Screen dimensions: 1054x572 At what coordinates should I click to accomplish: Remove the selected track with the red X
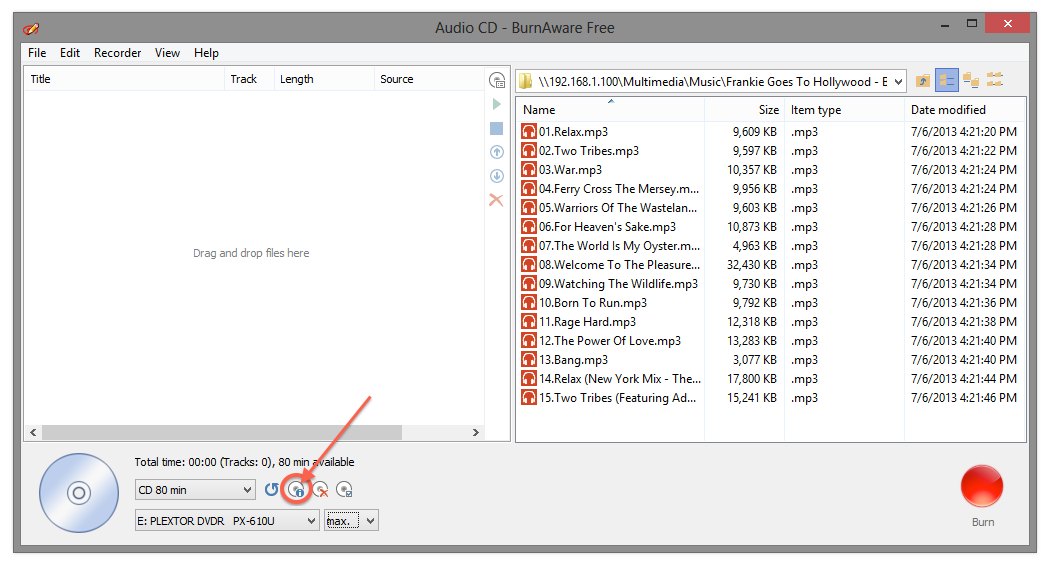(x=496, y=200)
